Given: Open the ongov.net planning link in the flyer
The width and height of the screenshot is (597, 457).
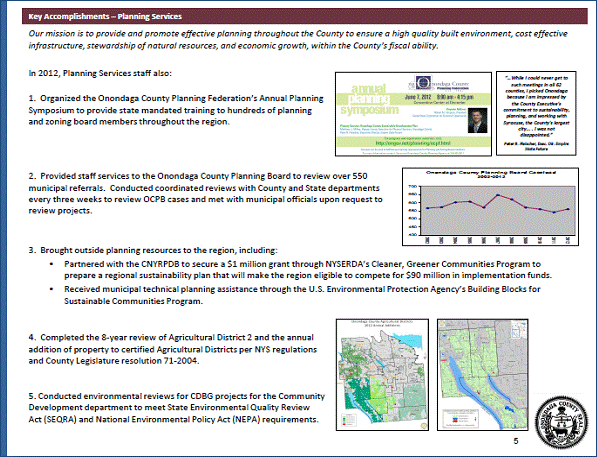Looking at the screenshot, I should coord(413,143).
